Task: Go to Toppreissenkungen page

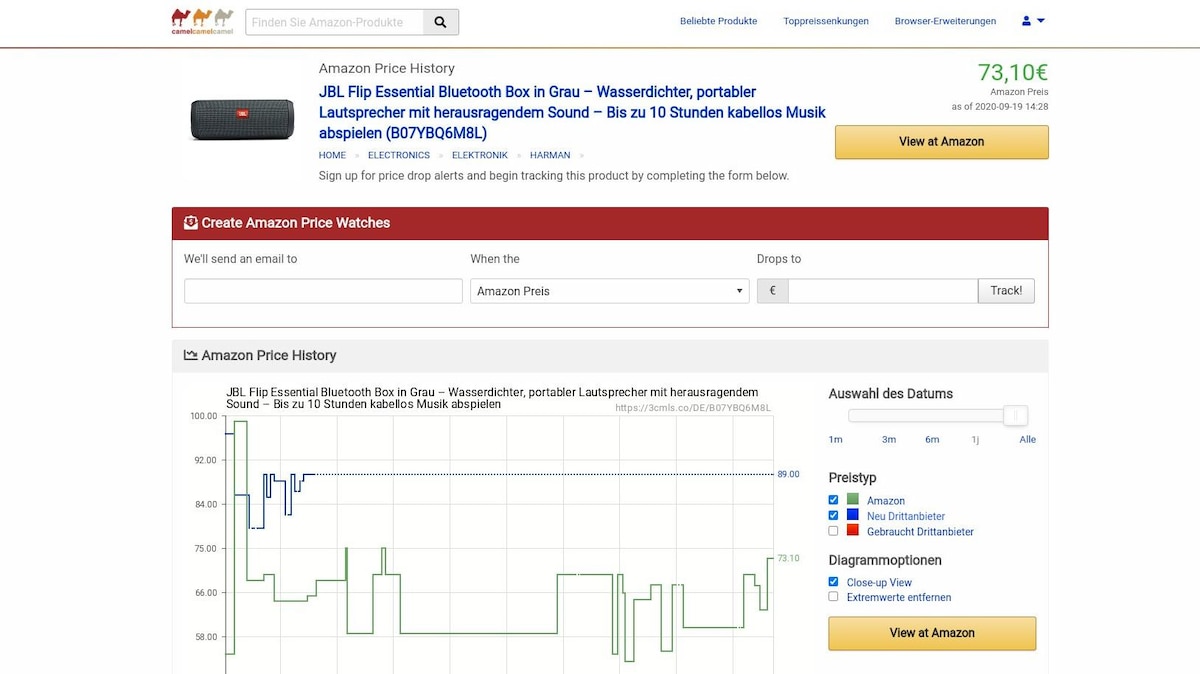Action: (826, 21)
